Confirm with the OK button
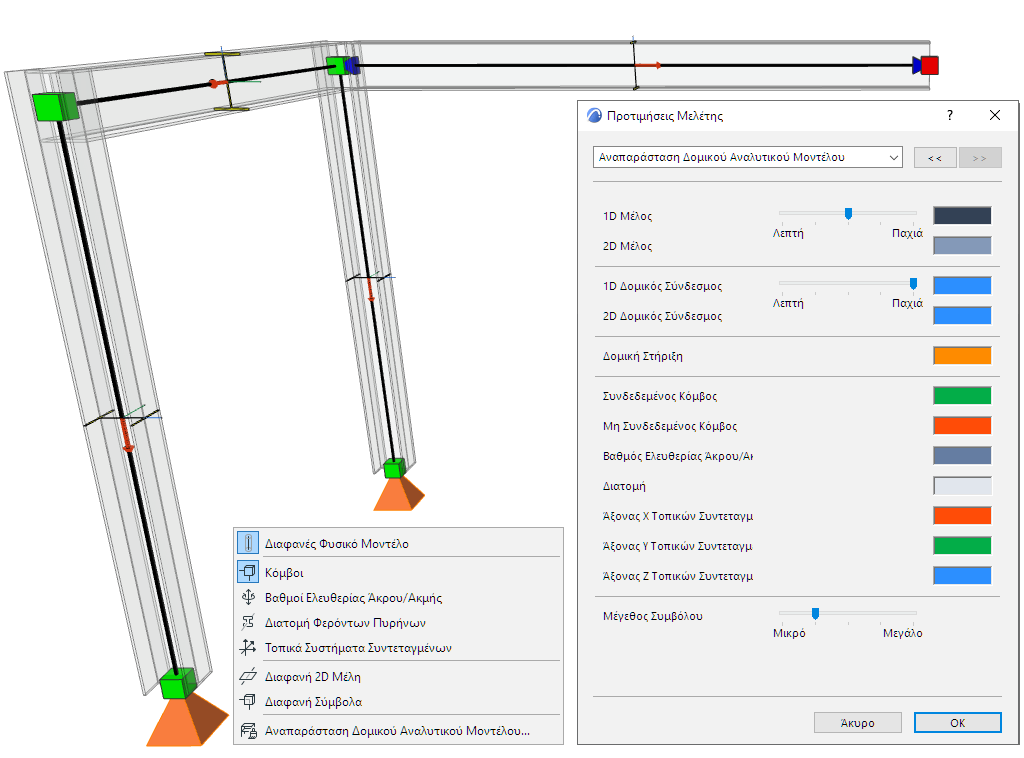 [957, 723]
